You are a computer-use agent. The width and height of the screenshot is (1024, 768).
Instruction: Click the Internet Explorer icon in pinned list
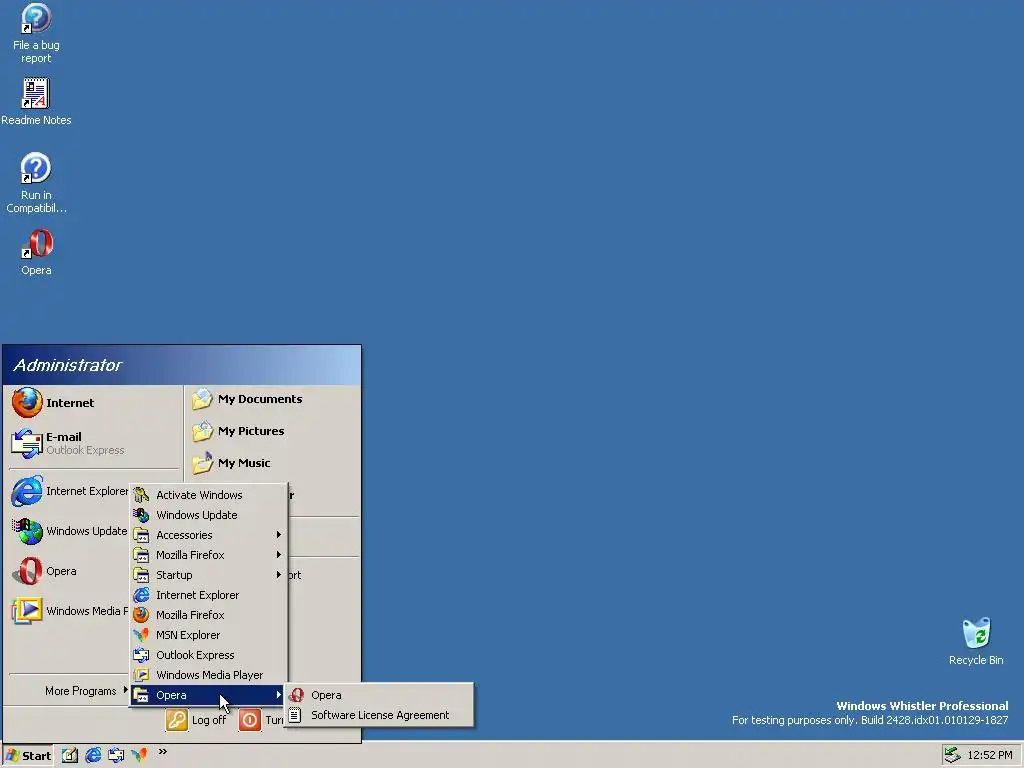(x=27, y=491)
